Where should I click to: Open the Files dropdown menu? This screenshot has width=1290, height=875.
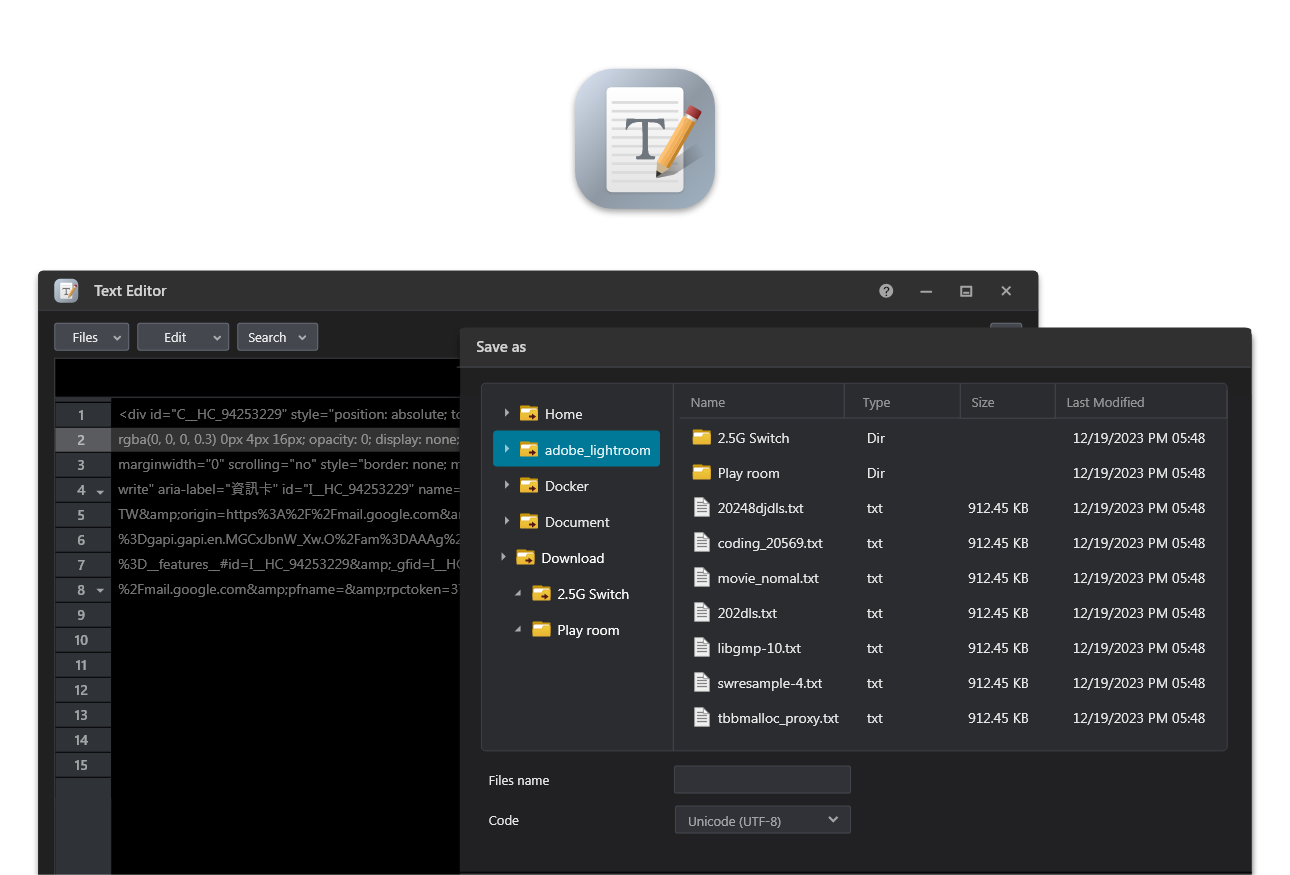coord(91,337)
